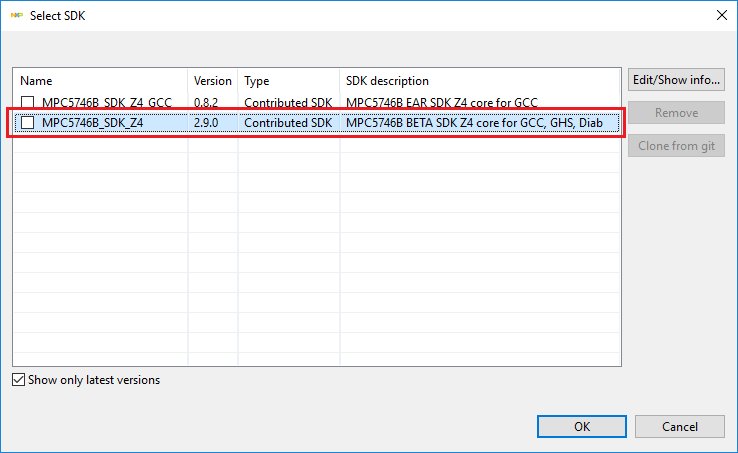This screenshot has width=738, height=453.
Task: Click the Edit/Show info button
Action: tap(676, 80)
